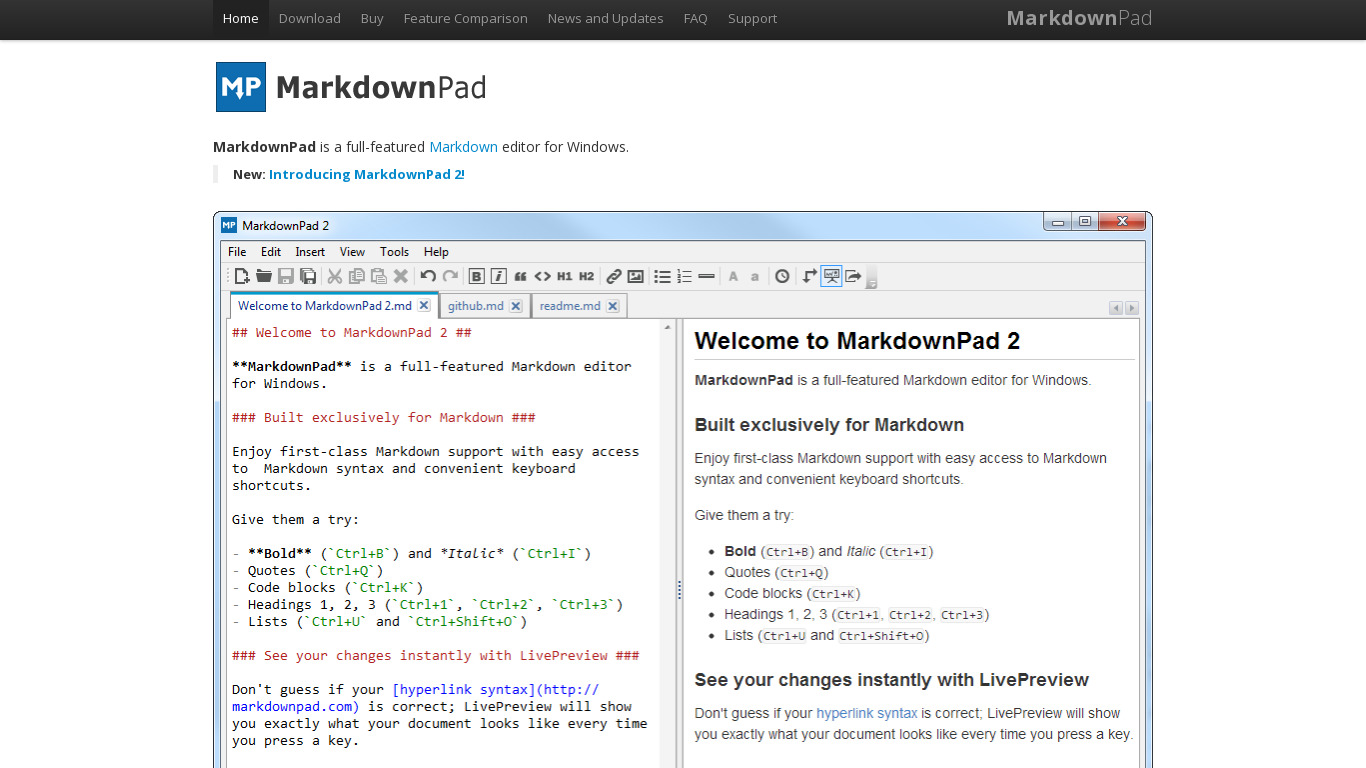The image size is (1366, 768).
Task: Click the Cut scissors icon
Action: coord(335,276)
